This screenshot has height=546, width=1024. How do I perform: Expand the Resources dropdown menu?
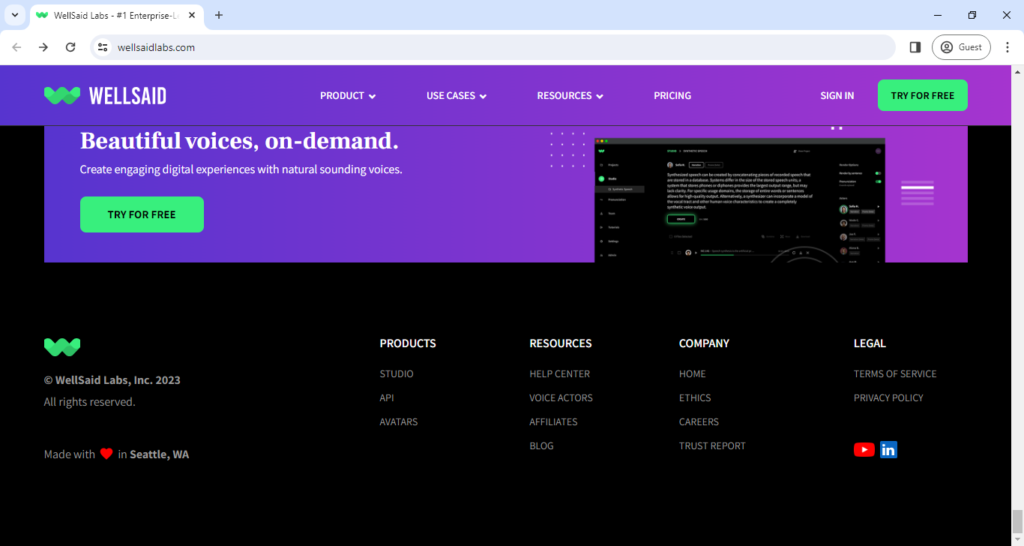(570, 96)
